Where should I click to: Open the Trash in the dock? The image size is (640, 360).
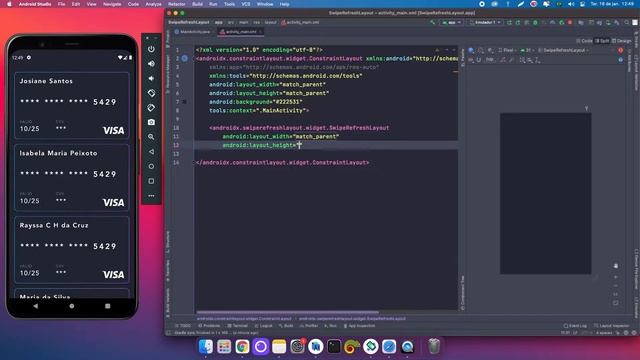[x=434, y=347]
